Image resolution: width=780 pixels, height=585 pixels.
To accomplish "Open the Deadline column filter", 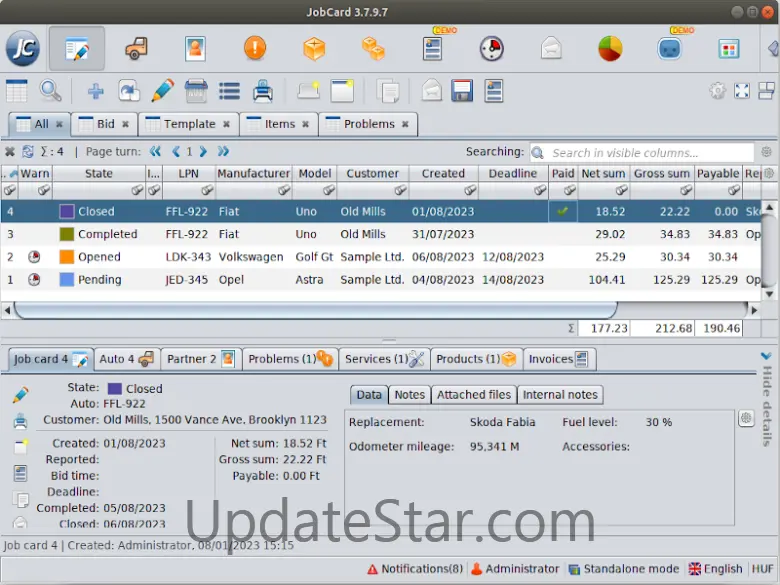I will click(540, 190).
